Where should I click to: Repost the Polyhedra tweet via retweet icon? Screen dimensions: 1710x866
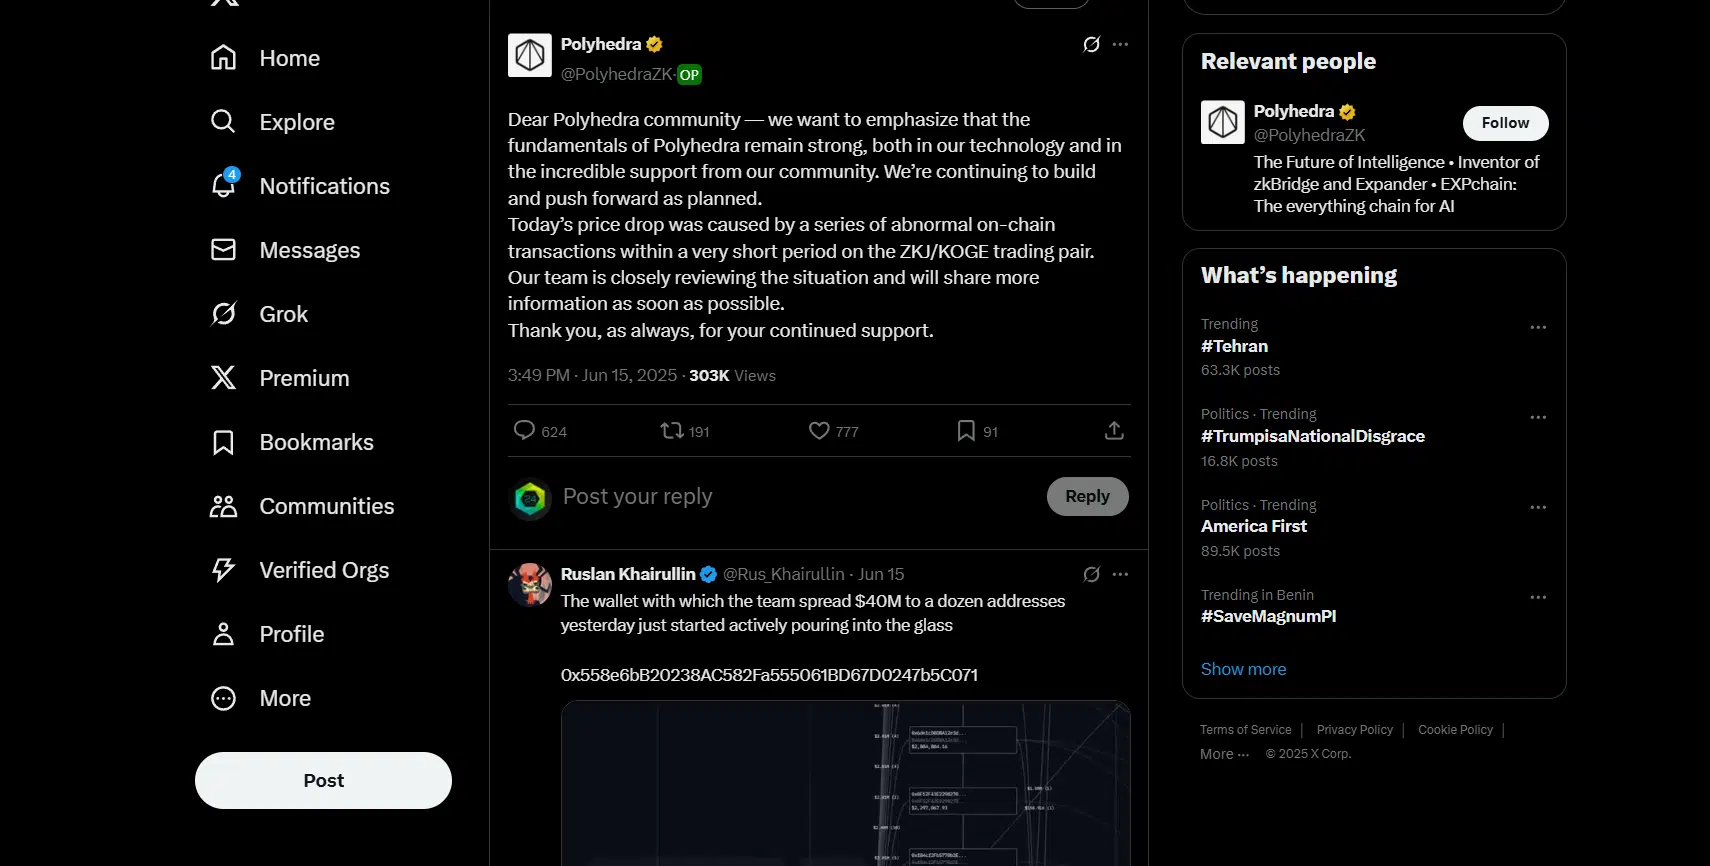(x=672, y=431)
